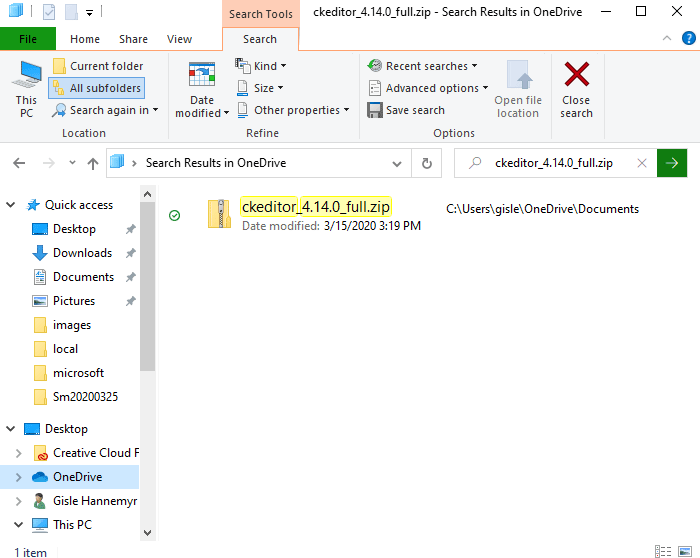
Task: Click navigation pane scroll down arrow
Action: click(x=148, y=533)
